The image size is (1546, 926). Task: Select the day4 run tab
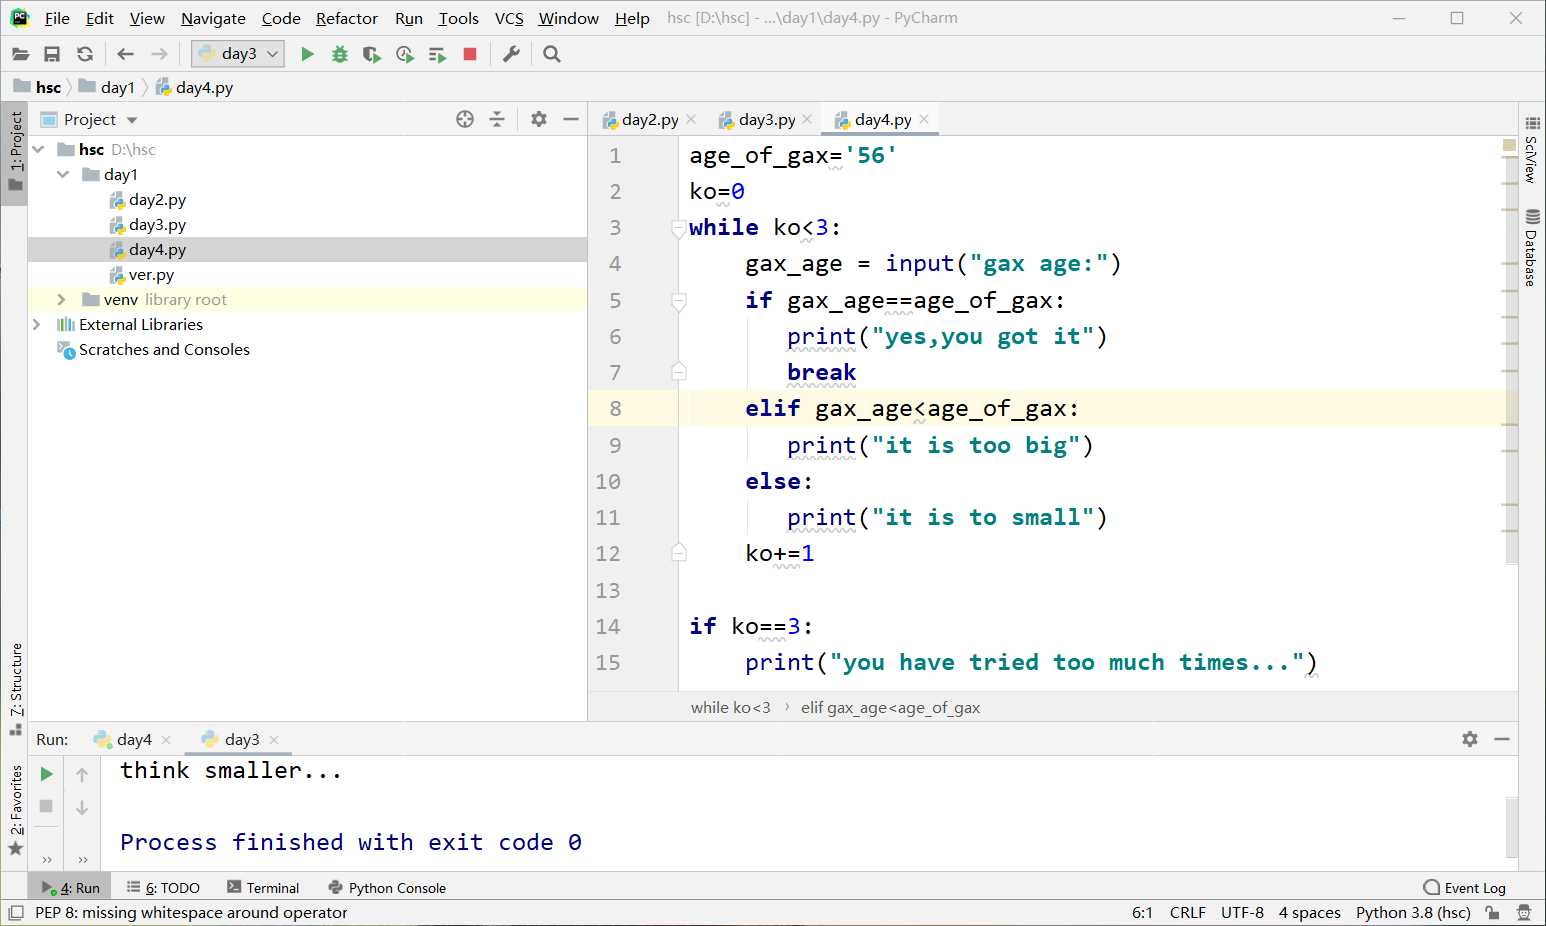point(134,740)
